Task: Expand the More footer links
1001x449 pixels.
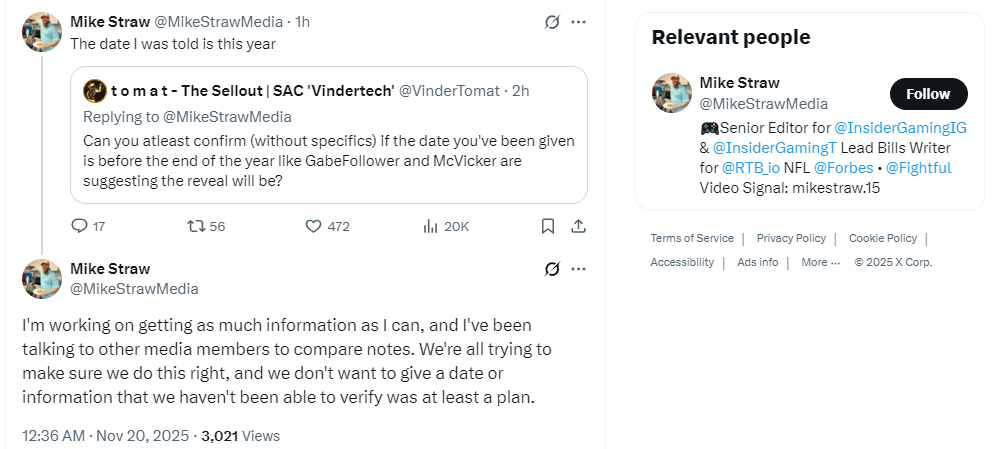Action: [821, 263]
